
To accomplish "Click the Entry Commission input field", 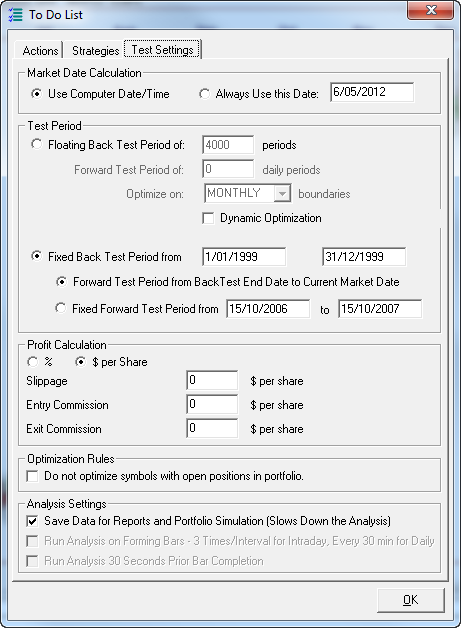I will pos(212,404).
